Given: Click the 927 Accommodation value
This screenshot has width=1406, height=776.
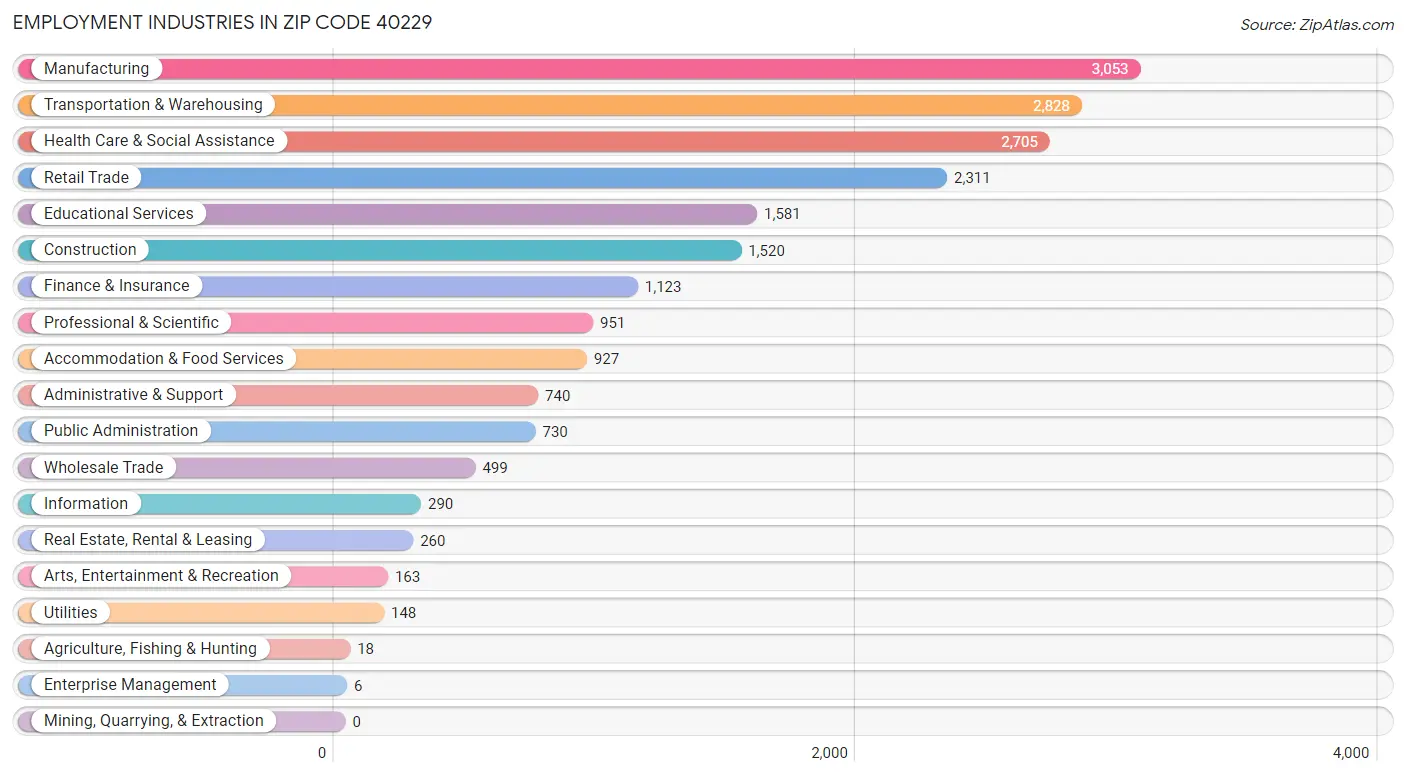Looking at the screenshot, I should point(606,359).
